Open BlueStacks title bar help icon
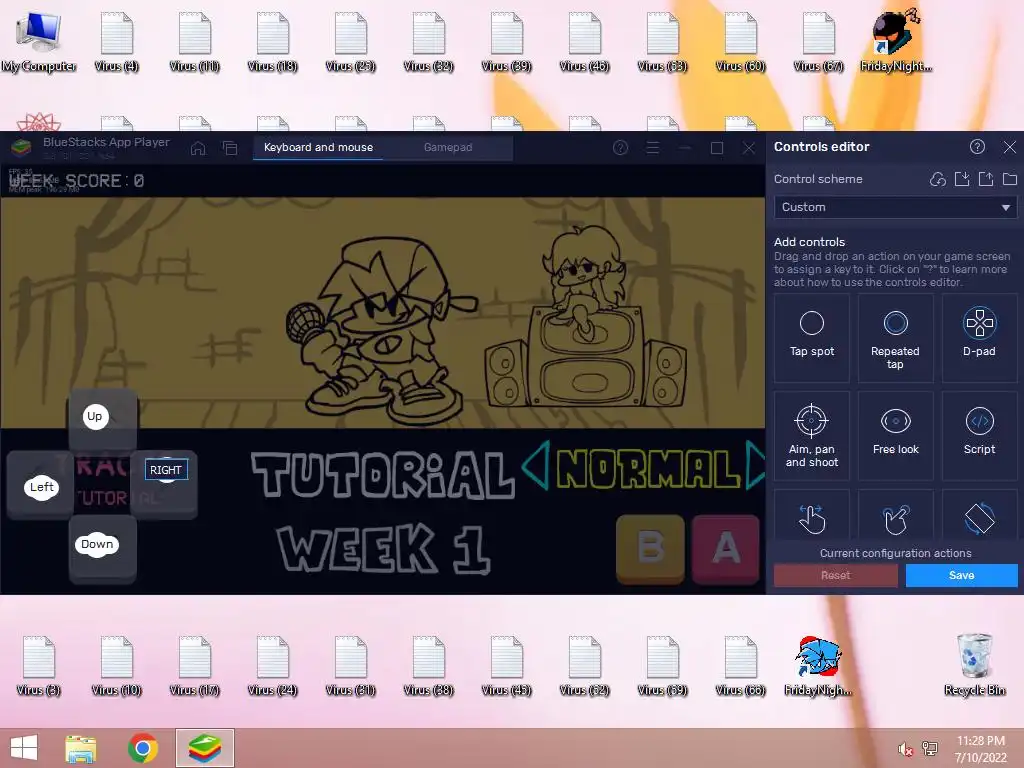This screenshot has height=768, width=1024. point(620,148)
